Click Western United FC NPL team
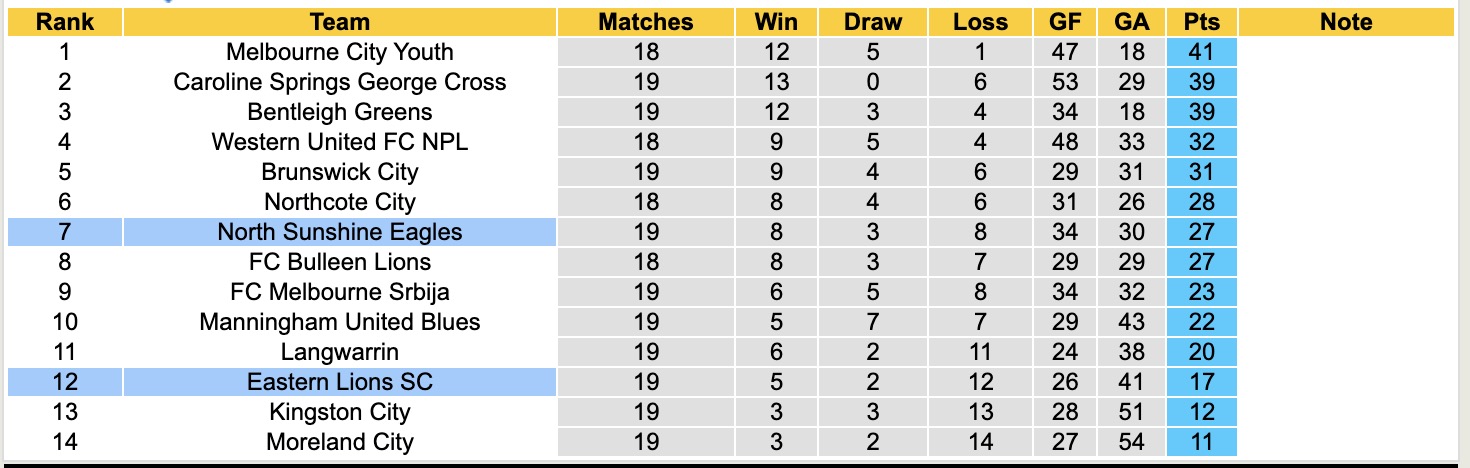Image resolution: width=1470 pixels, height=468 pixels. click(340, 142)
